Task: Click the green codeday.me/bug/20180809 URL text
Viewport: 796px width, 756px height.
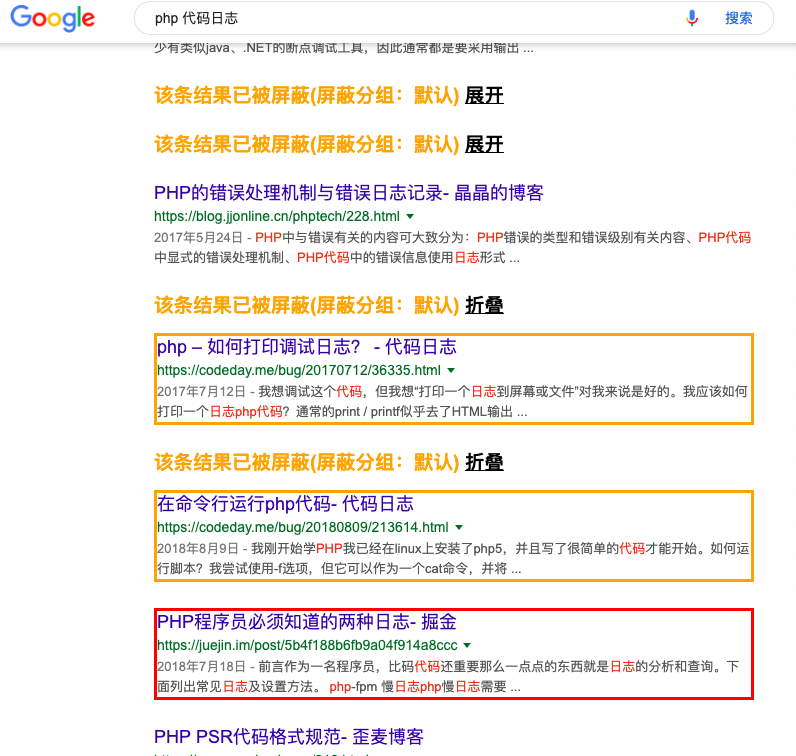Action: tap(302, 527)
